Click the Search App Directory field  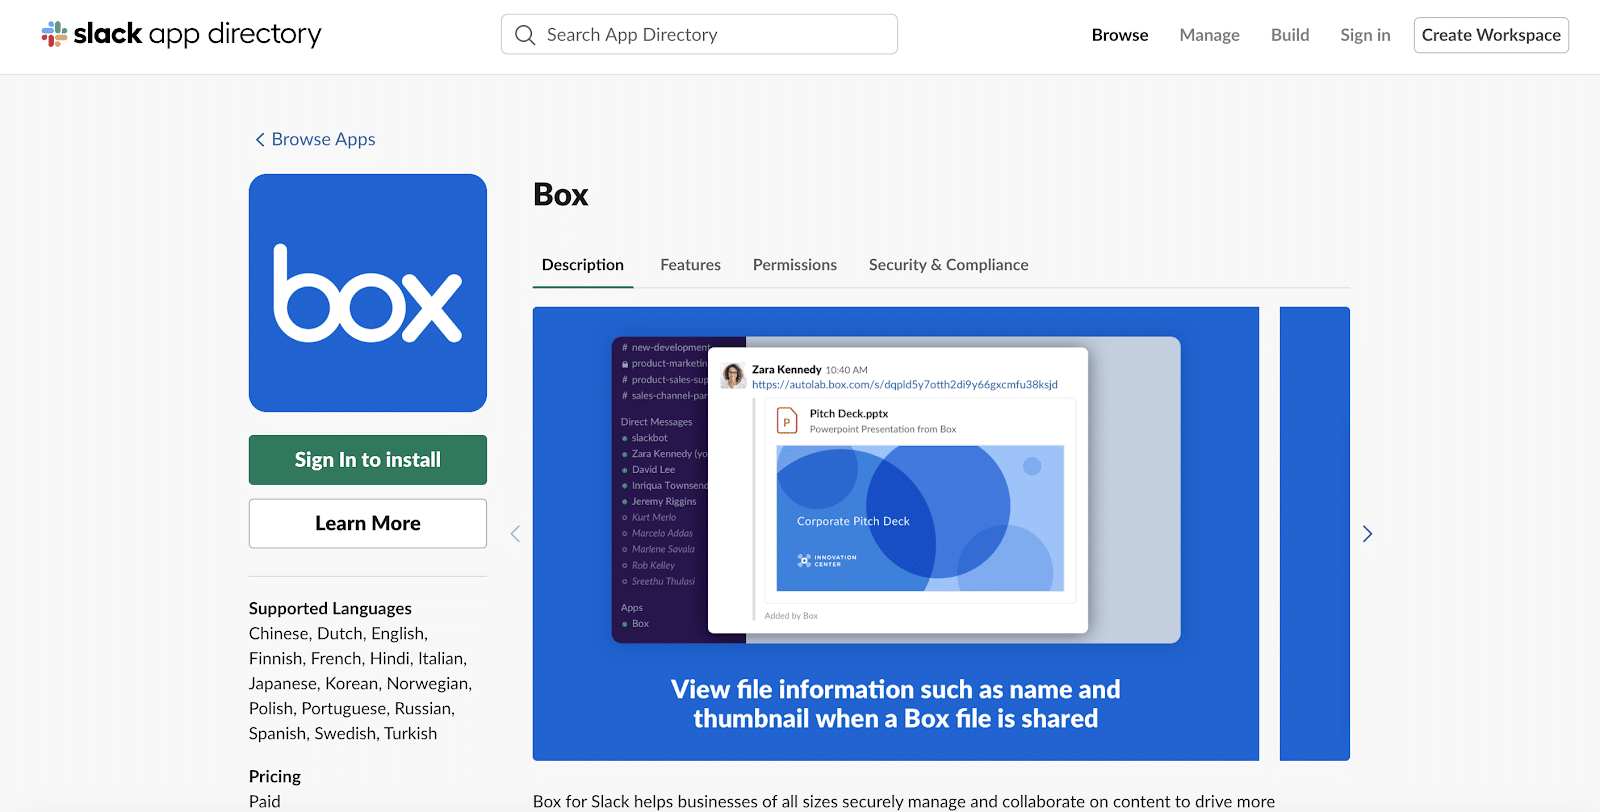[x=699, y=35]
